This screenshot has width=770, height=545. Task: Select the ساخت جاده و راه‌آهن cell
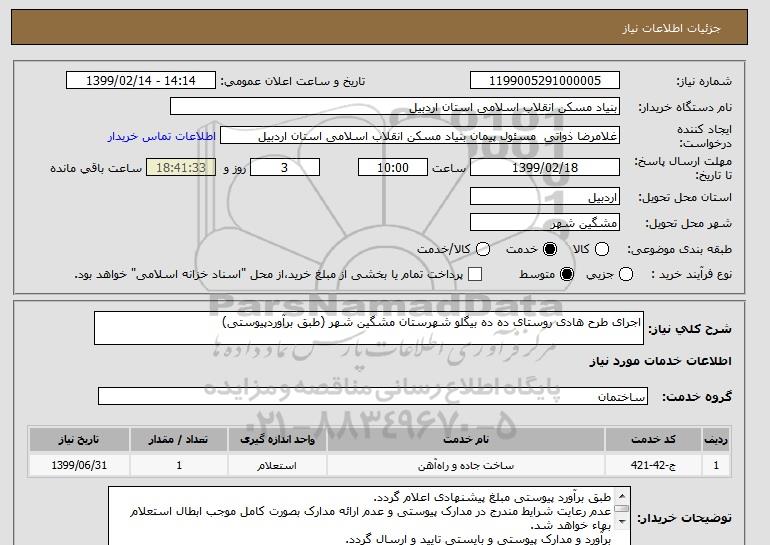coord(466,465)
